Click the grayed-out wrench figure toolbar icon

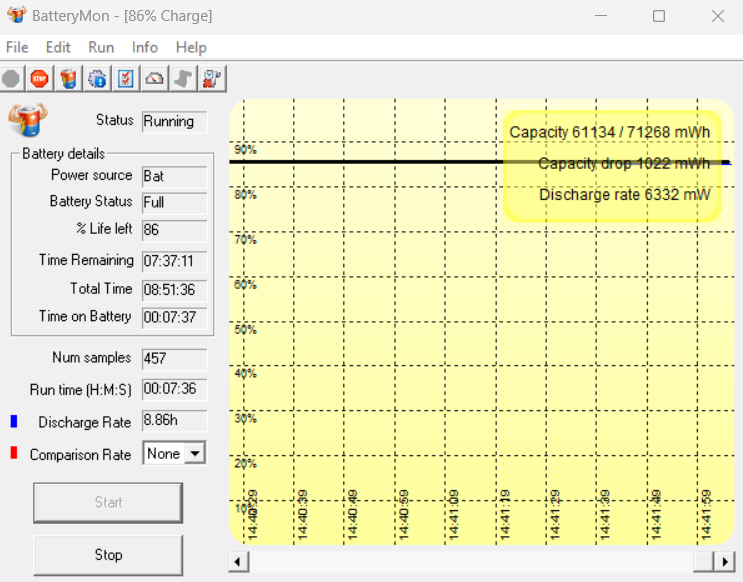click(183, 79)
